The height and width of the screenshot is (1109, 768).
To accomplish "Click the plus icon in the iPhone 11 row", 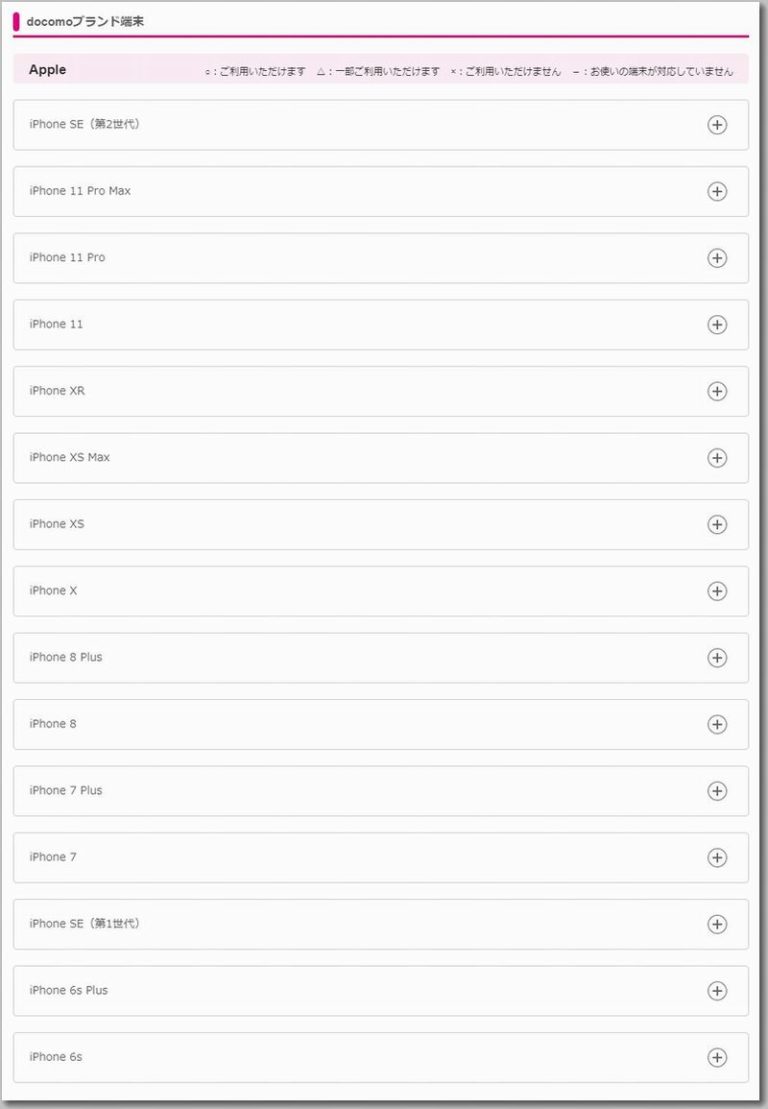I will coord(717,325).
